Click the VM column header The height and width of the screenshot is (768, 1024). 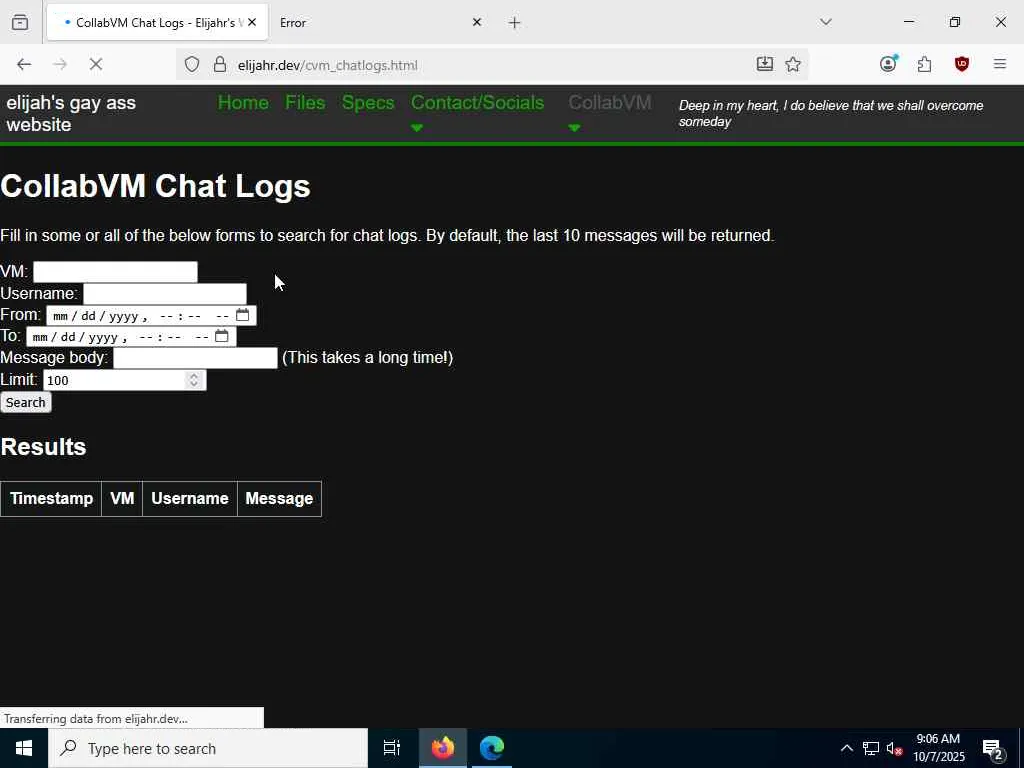[x=122, y=499]
